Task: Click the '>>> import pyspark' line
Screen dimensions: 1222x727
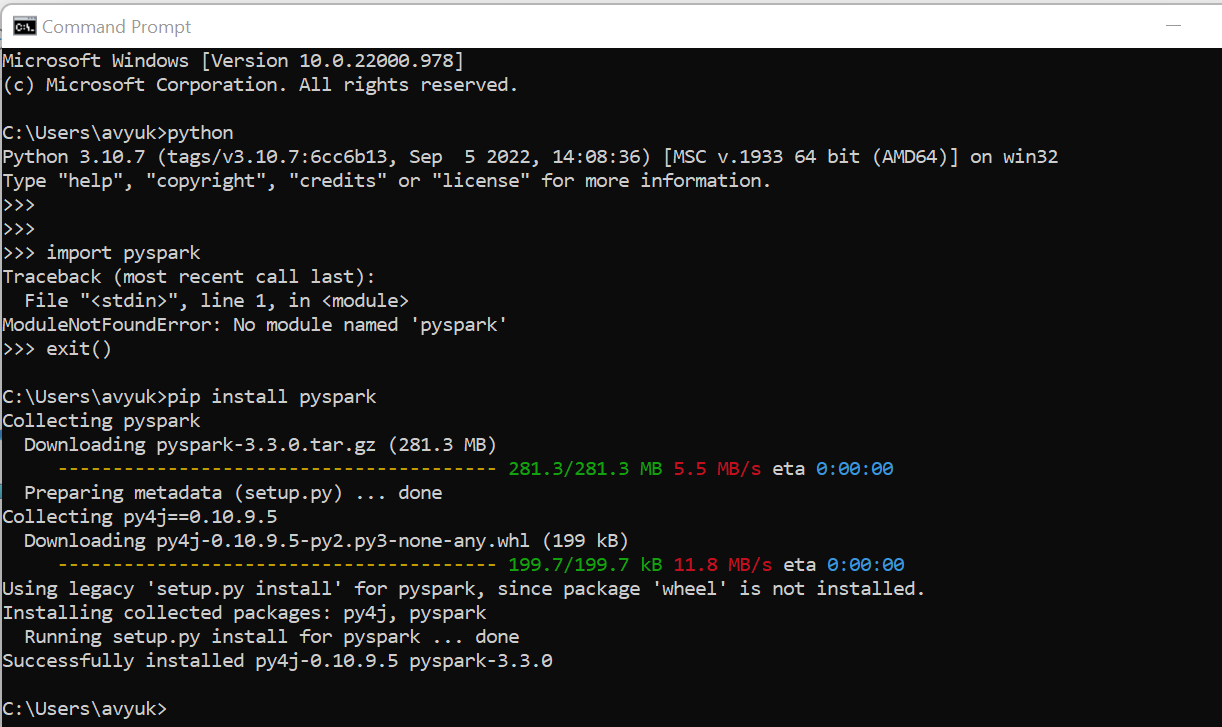Action: tap(101, 253)
